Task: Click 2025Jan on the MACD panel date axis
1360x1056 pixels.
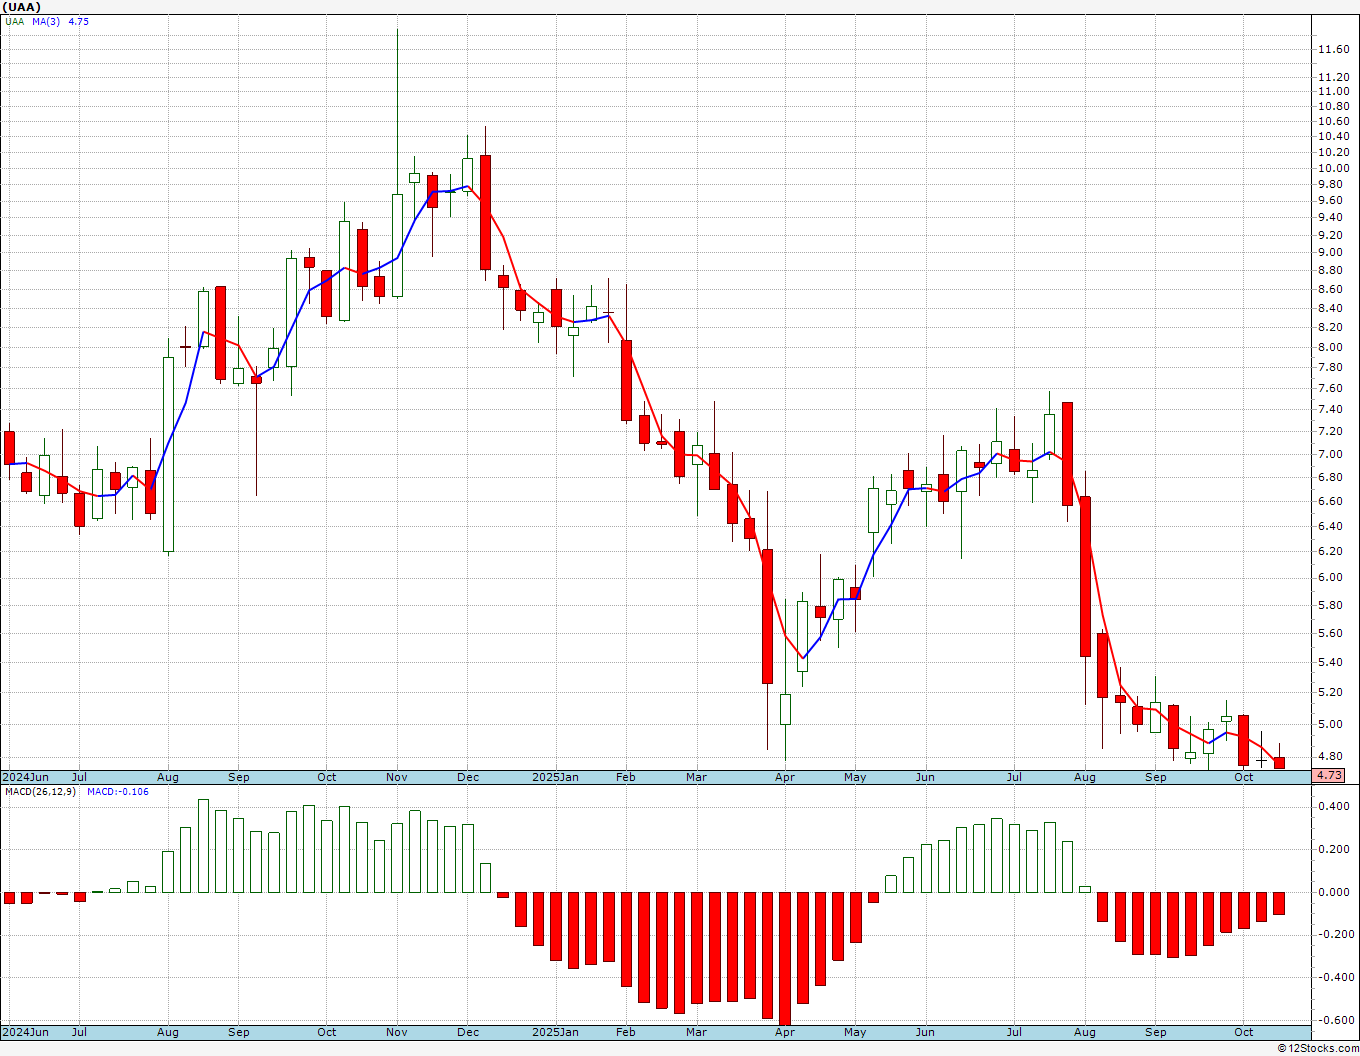Action: pyautogui.click(x=555, y=1032)
